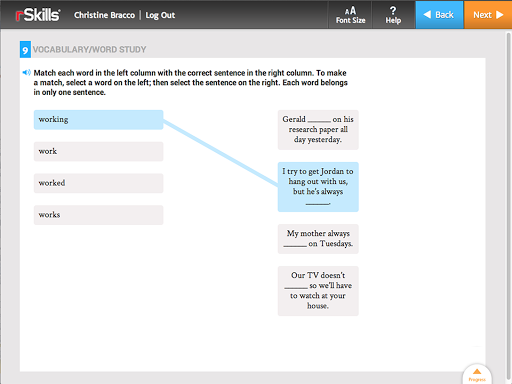Click the question number 9 badge
The width and height of the screenshot is (512, 384).
point(25,50)
